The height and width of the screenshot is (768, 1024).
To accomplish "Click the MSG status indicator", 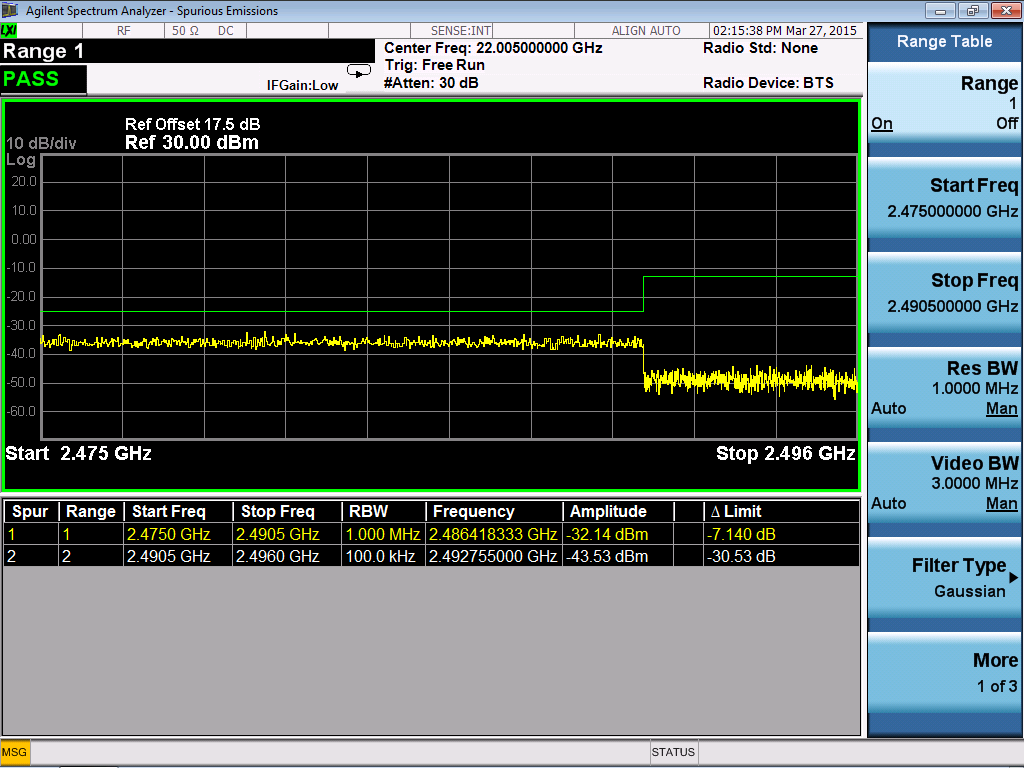I will (14, 752).
